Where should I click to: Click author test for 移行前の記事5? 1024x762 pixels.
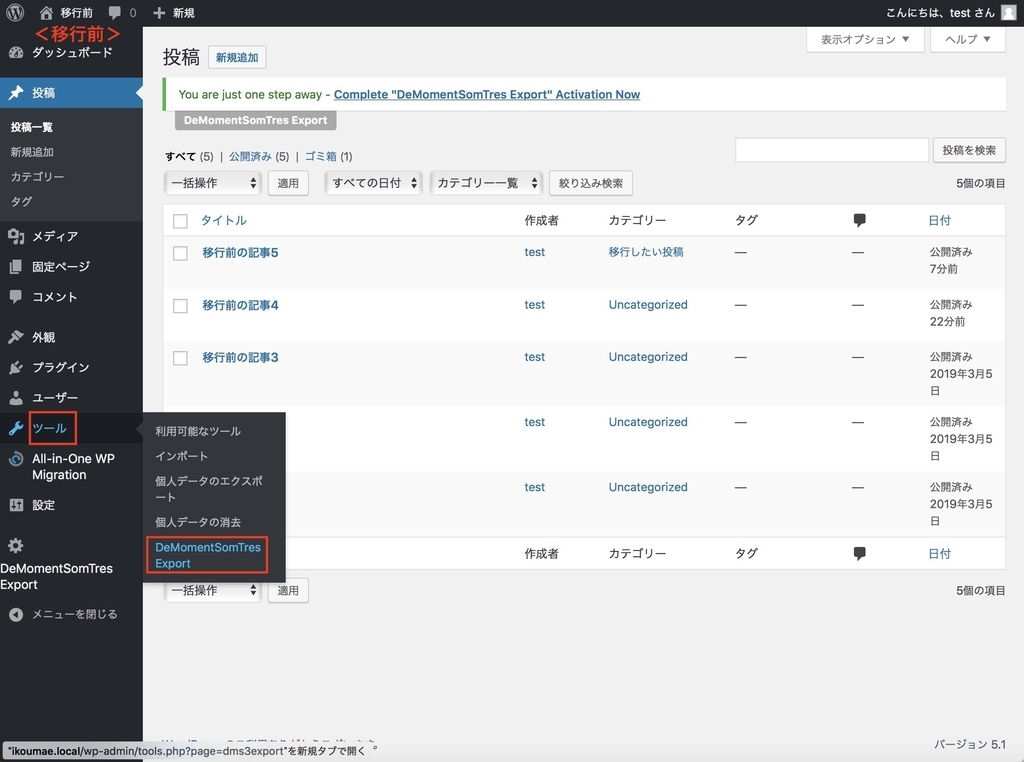coord(534,252)
